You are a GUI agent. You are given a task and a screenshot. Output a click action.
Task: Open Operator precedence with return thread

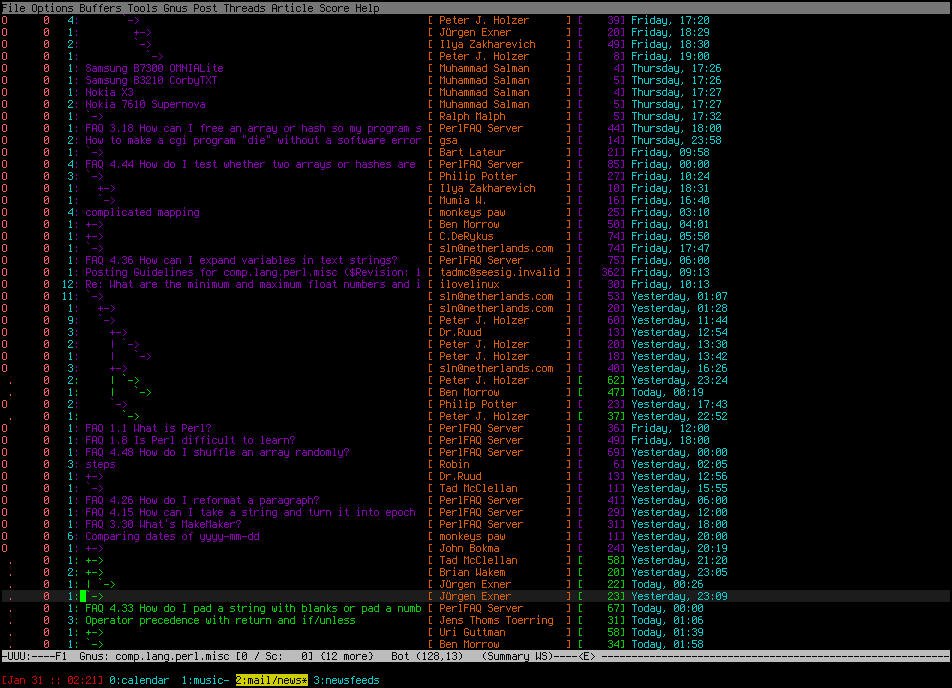(x=220, y=620)
